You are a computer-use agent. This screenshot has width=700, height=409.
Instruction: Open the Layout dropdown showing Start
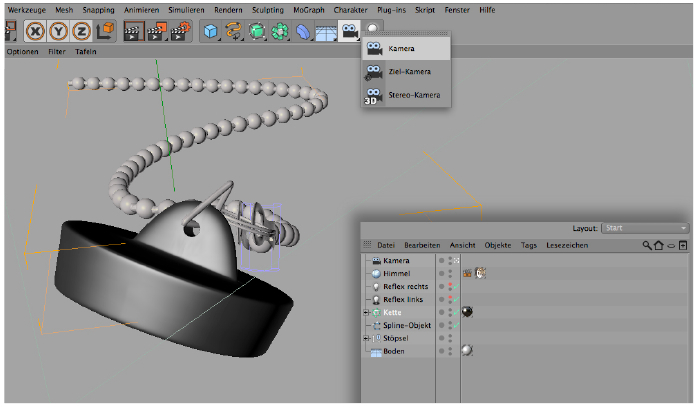645,228
